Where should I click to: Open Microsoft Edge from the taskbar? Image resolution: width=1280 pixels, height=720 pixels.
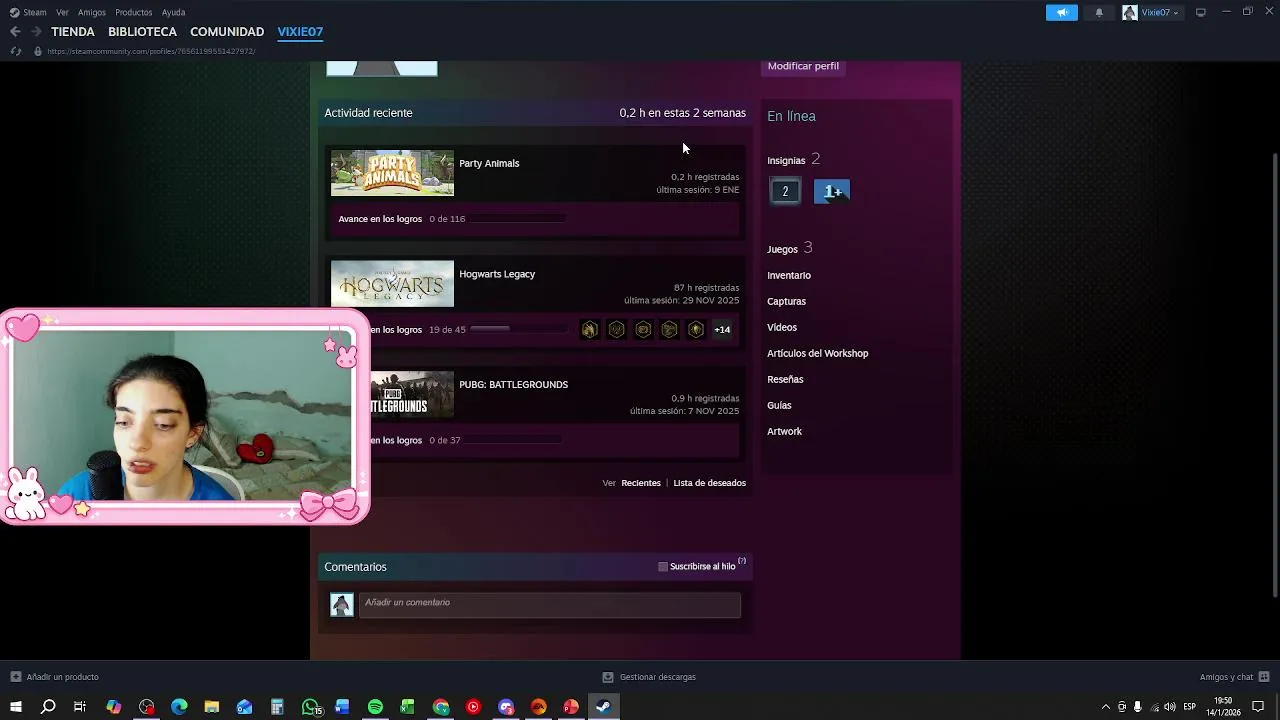pos(179,707)
